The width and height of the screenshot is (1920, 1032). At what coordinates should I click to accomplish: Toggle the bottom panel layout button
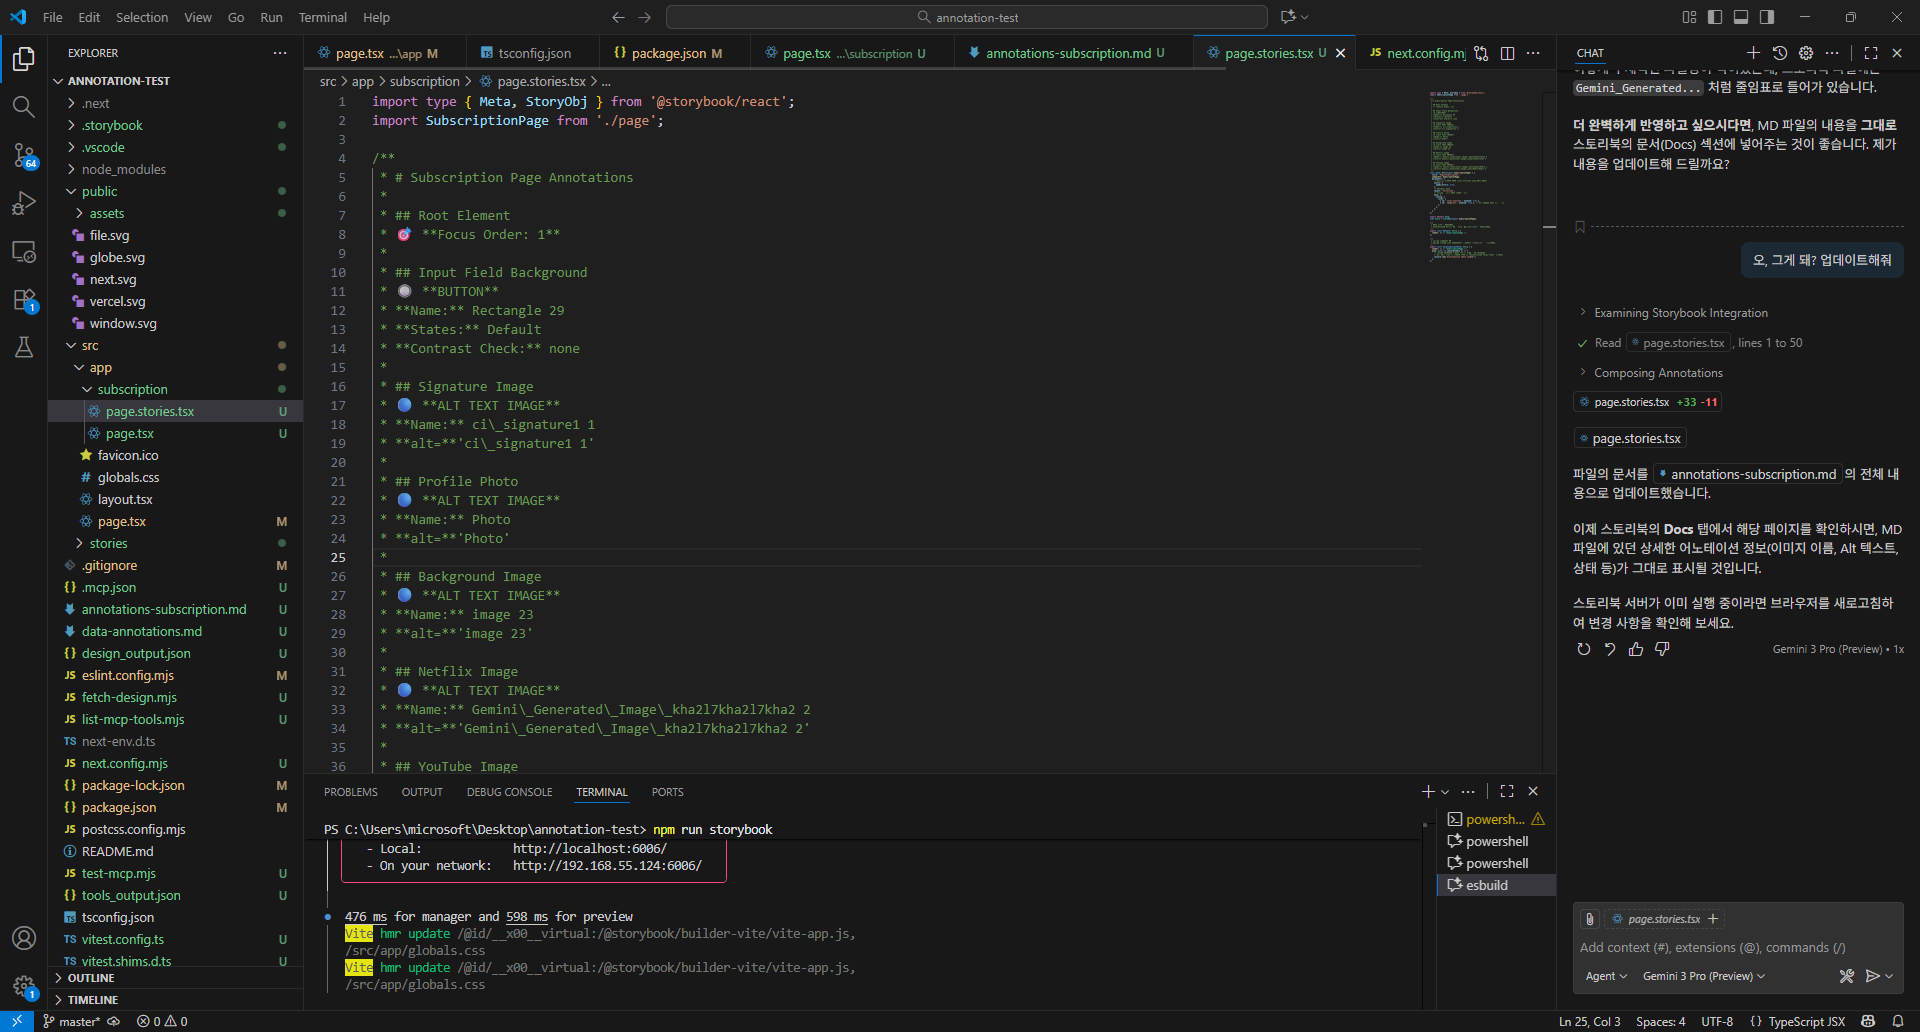(1741, 17)
